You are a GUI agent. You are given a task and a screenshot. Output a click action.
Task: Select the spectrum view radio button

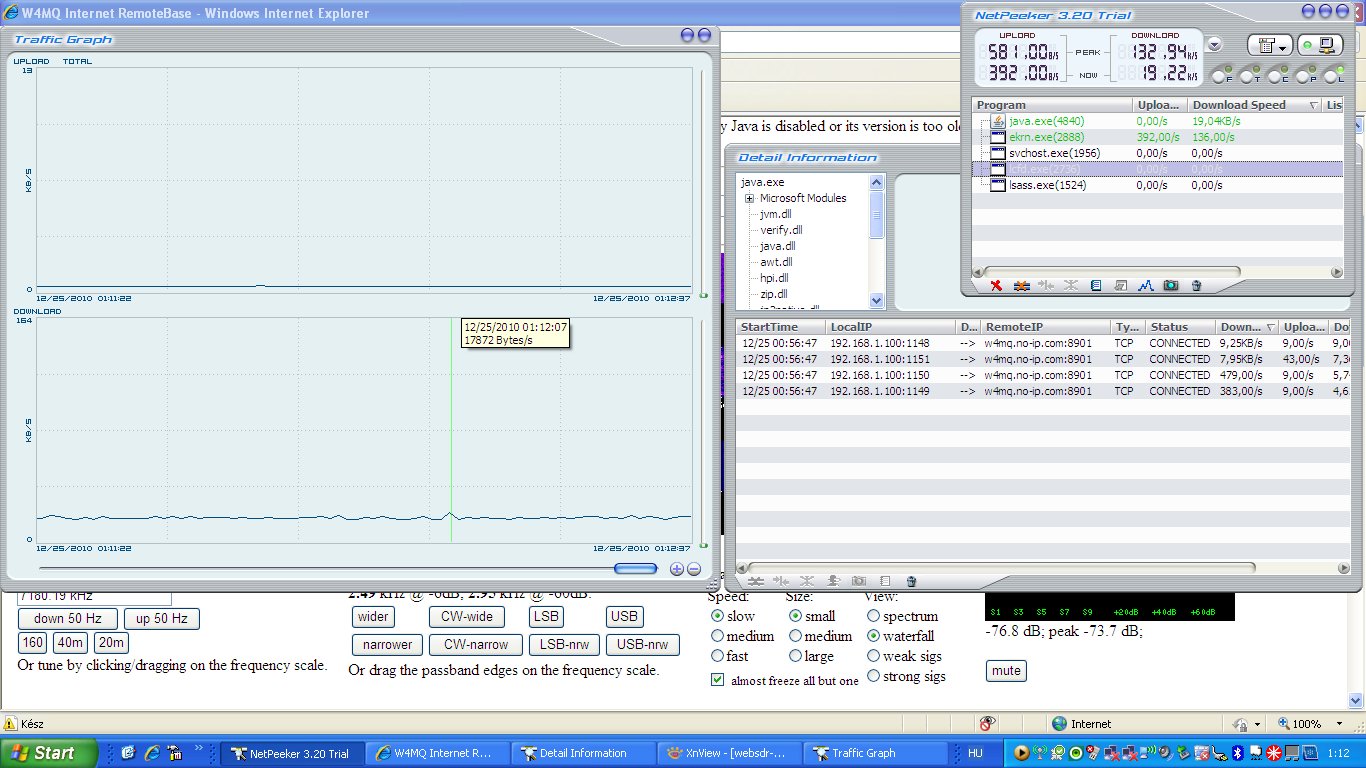coord(874,616)
